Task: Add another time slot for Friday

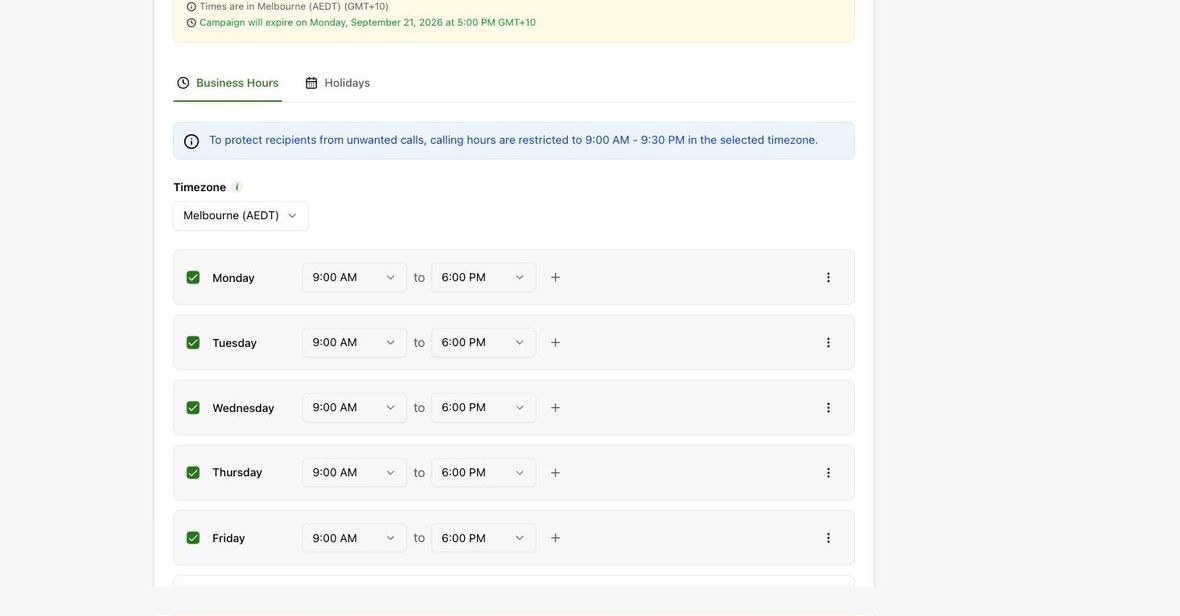Action: [555, 538]
